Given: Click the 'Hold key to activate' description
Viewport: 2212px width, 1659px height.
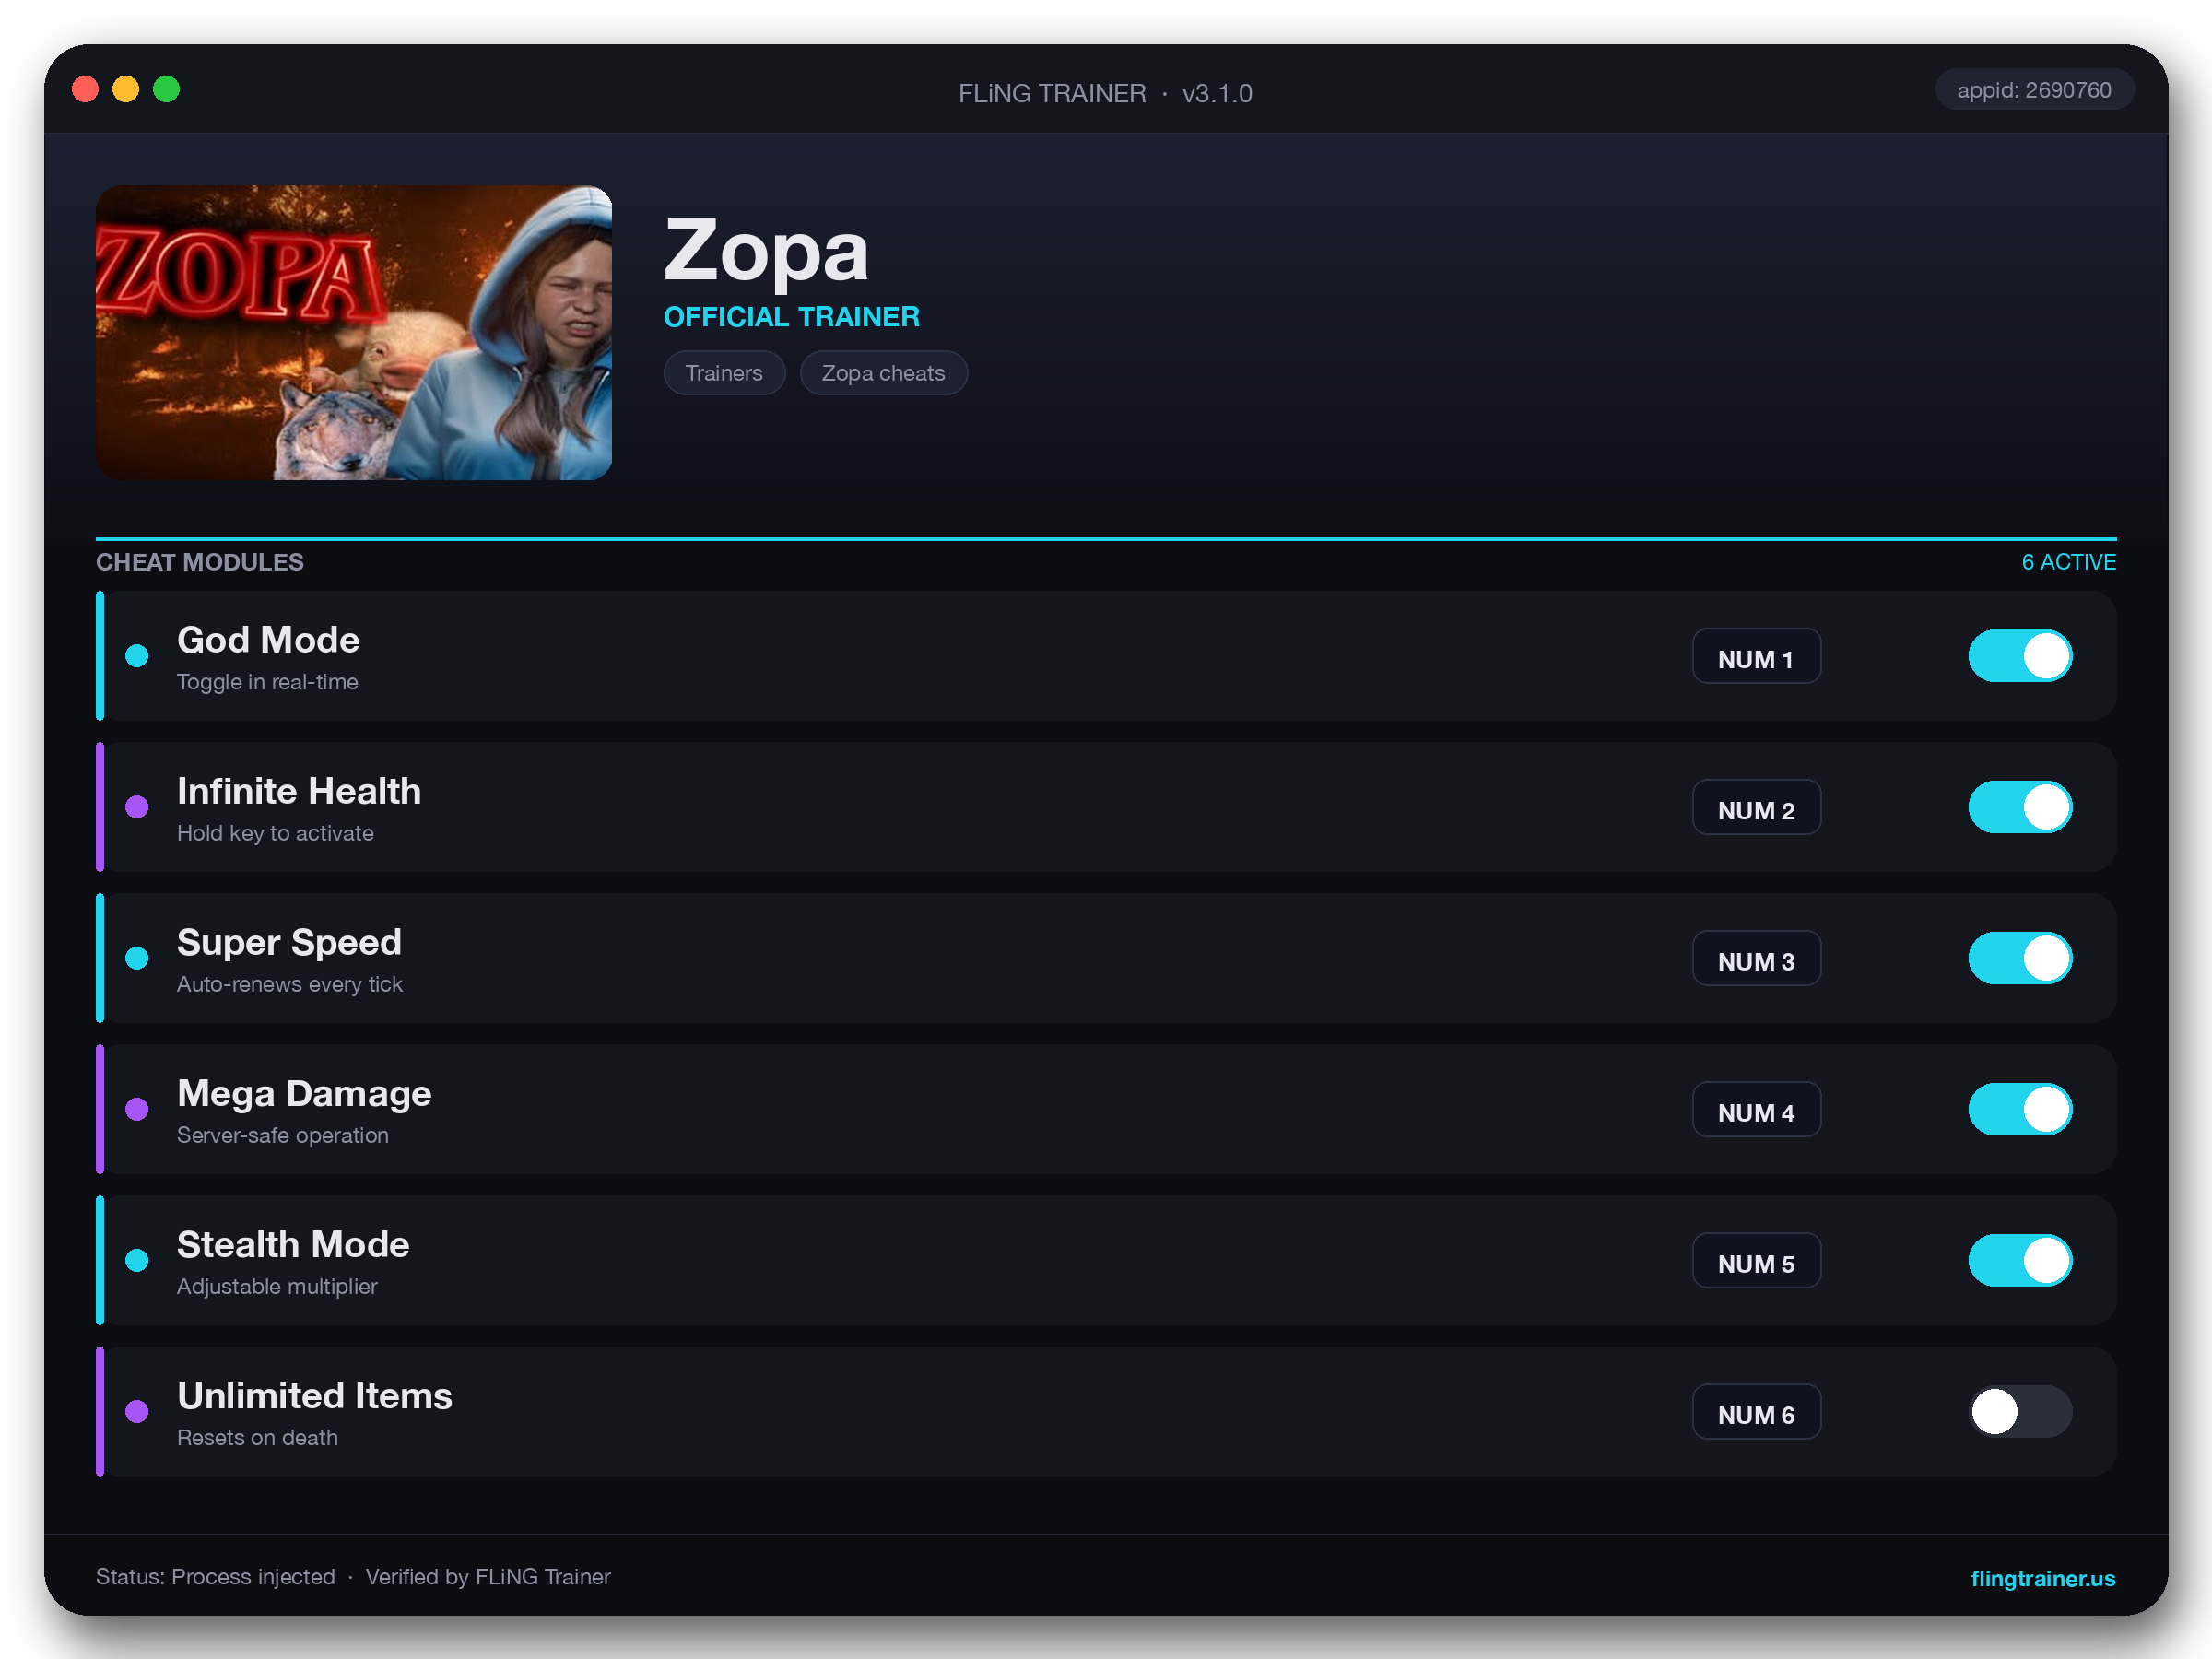Looking at the screenshot, I should click(275, 833).
